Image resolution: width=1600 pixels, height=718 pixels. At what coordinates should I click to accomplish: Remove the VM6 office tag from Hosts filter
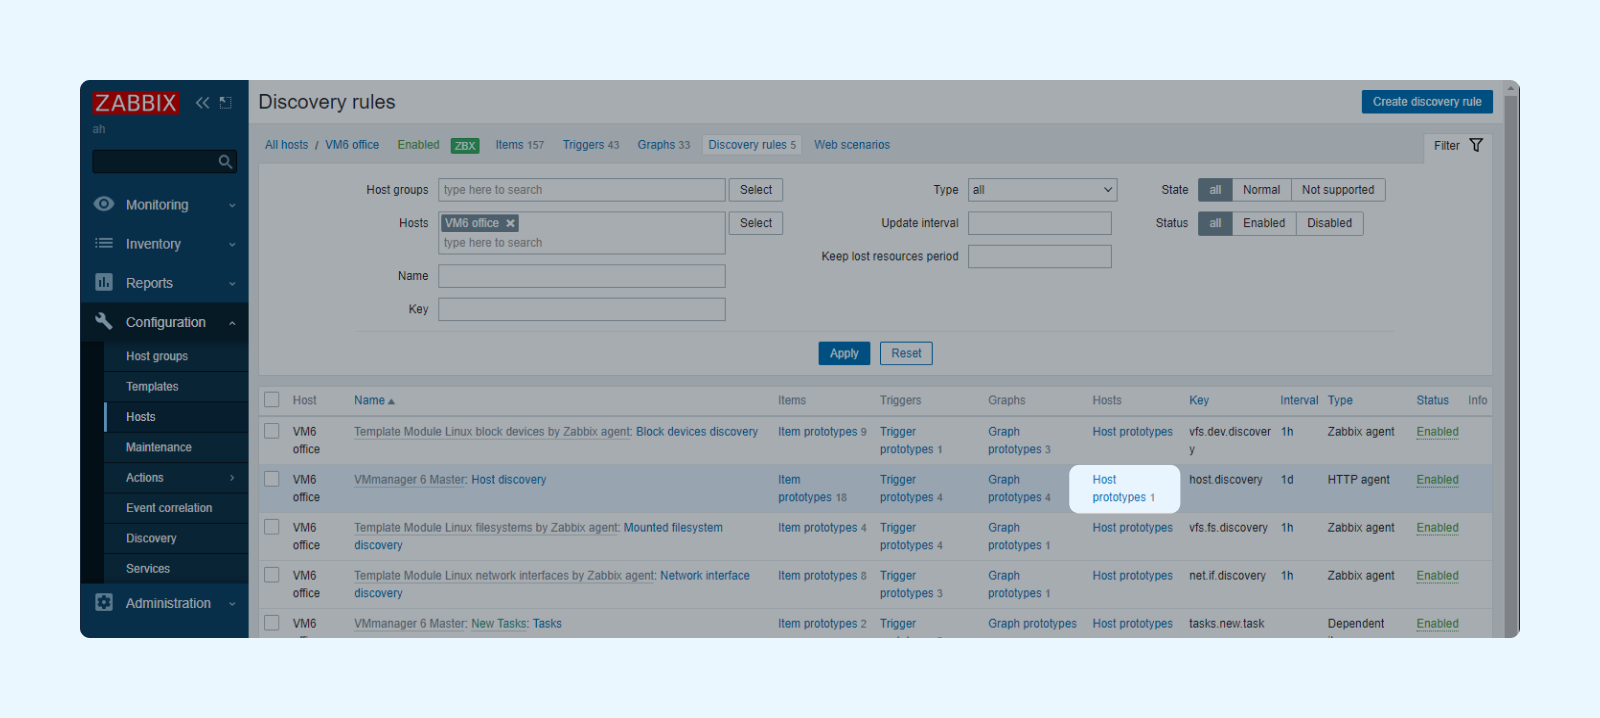click(x=510, y=223)
